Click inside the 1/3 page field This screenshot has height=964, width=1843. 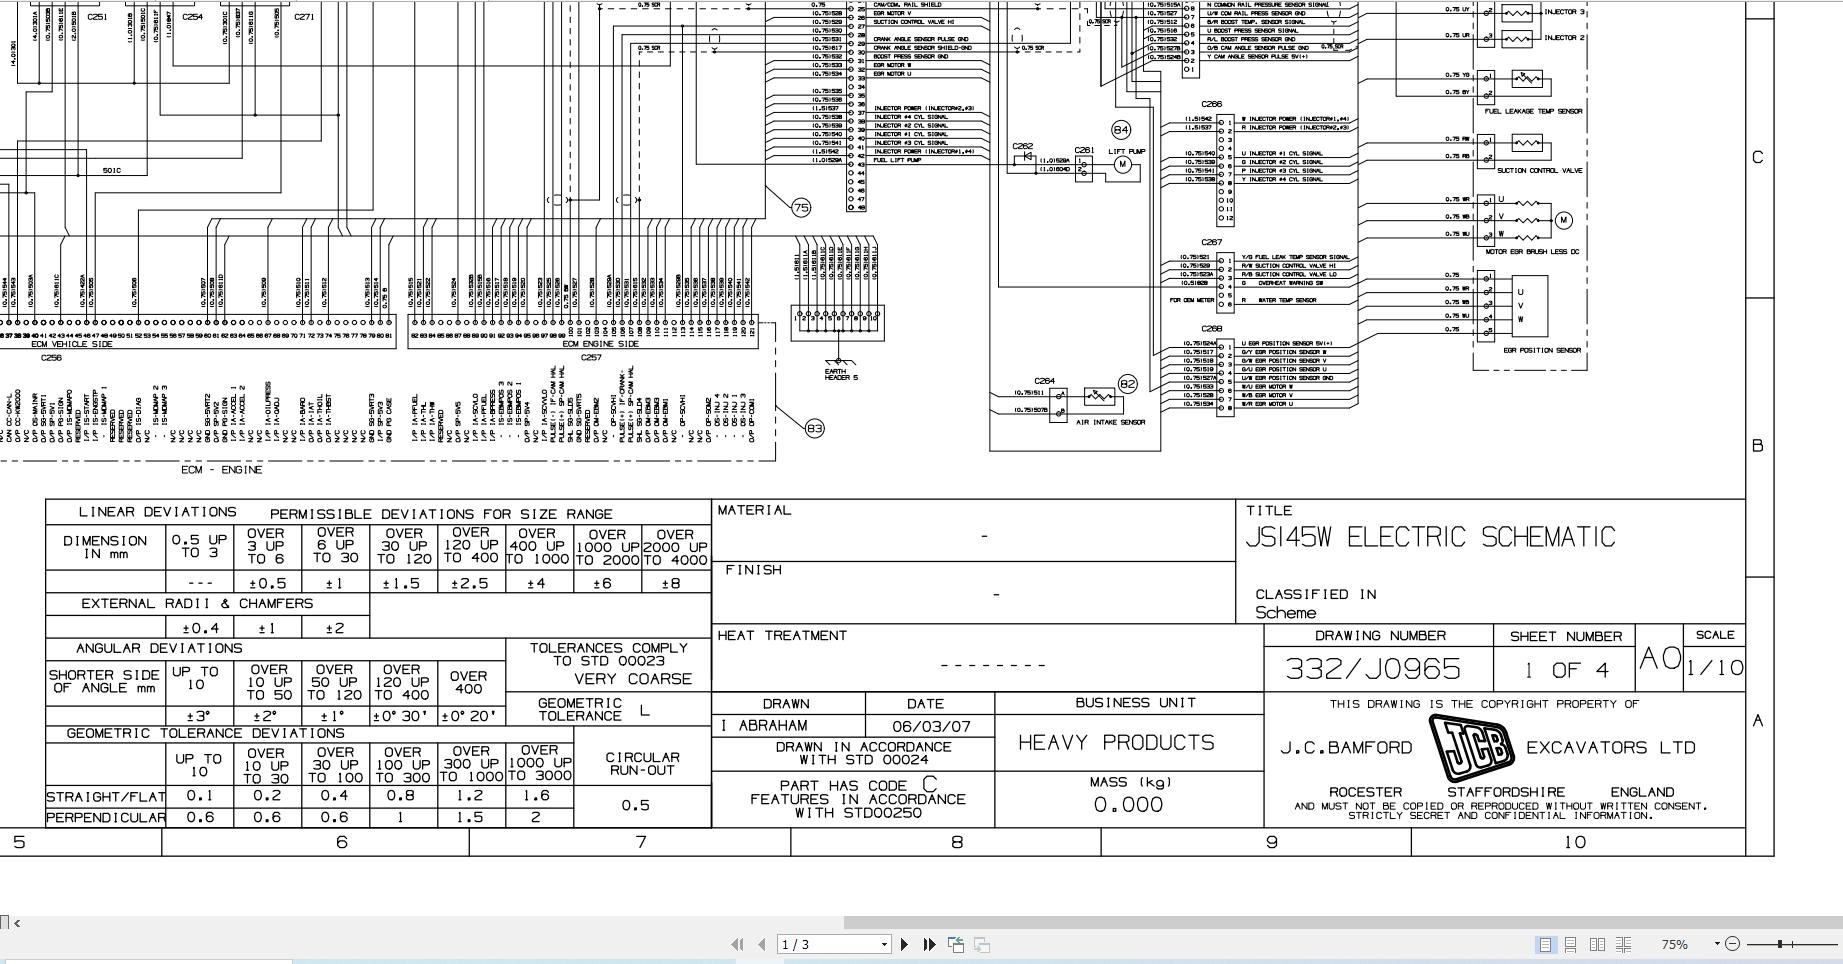(800, 943)
